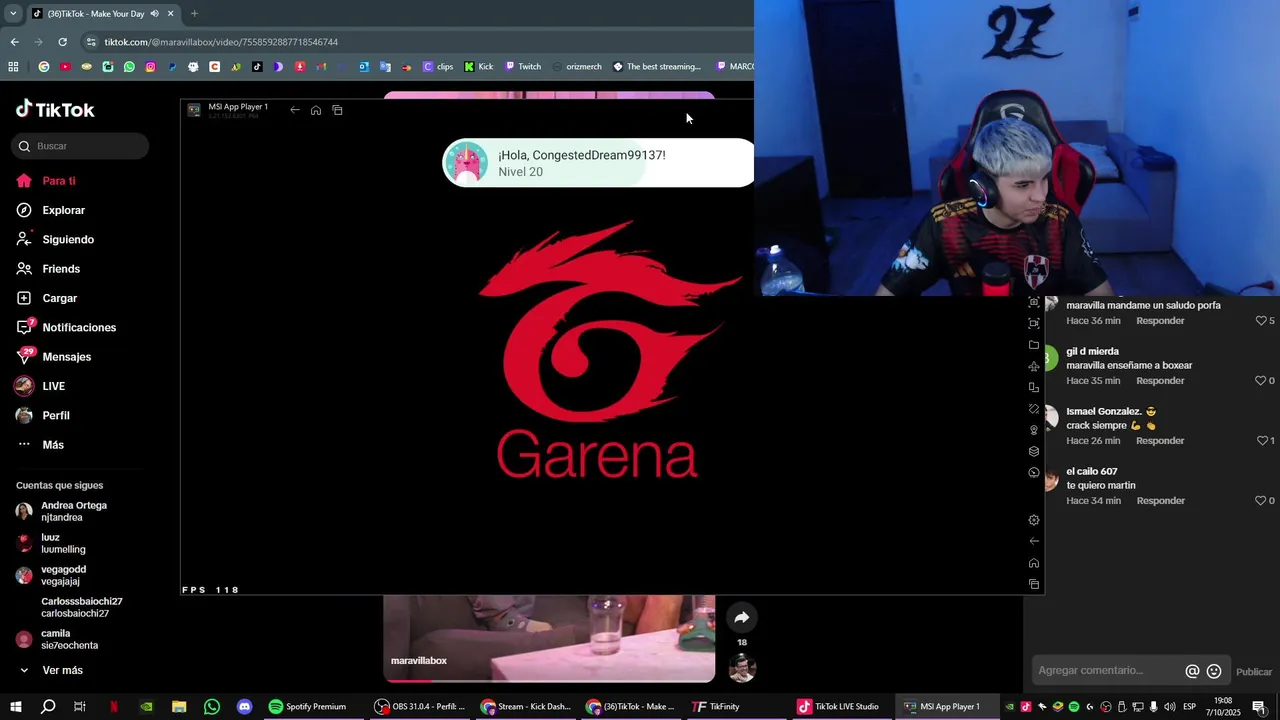Click the sidebar back arrow in MSI App Player

[1034, 541]
